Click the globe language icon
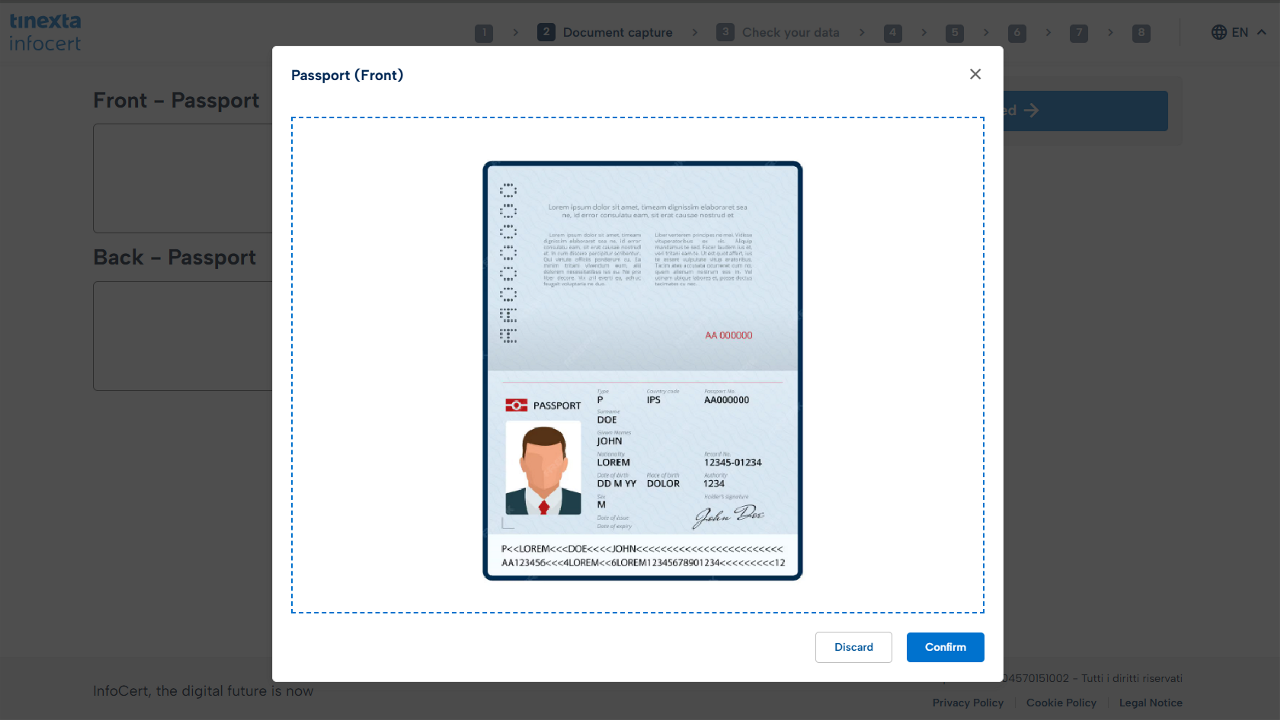The width and height of the screenshot is (1280, 720). pyautogui.click(x=1219, y=32)
